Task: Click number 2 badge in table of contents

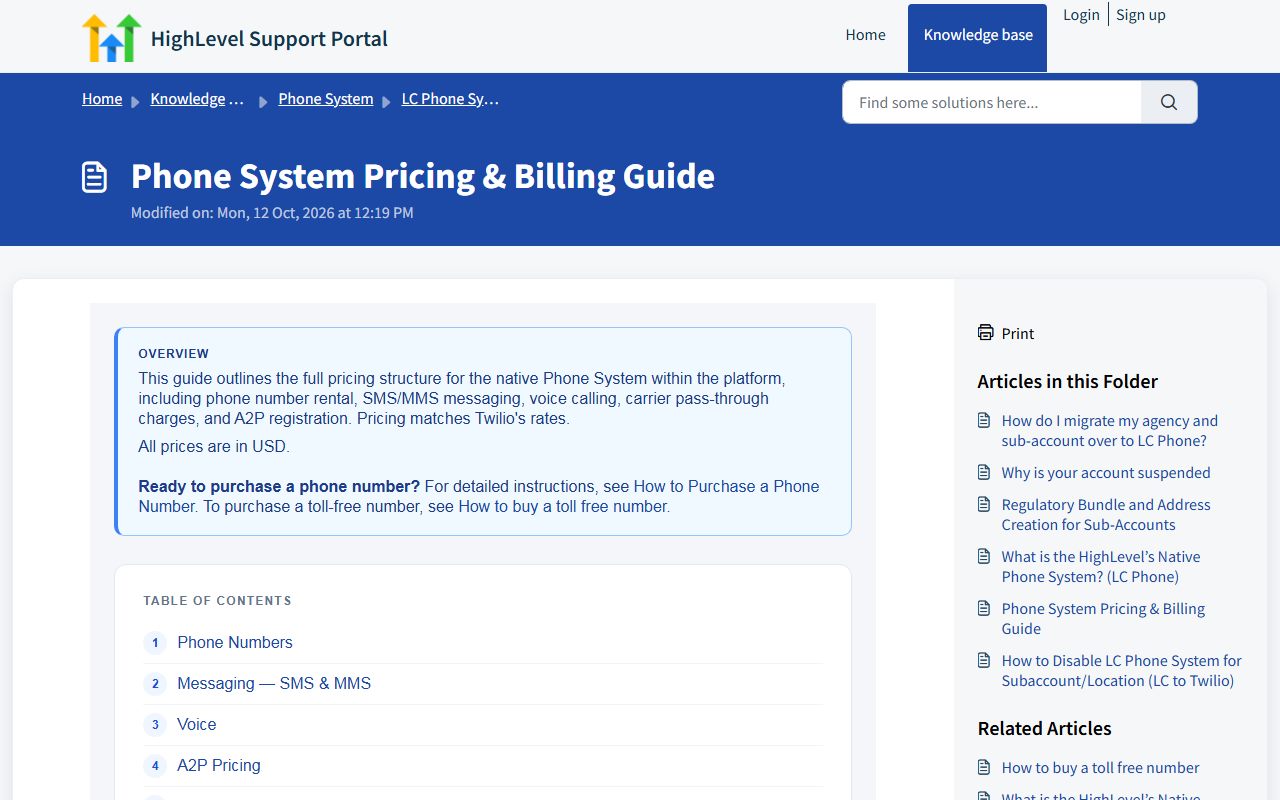Action: (x=155, y=683)
